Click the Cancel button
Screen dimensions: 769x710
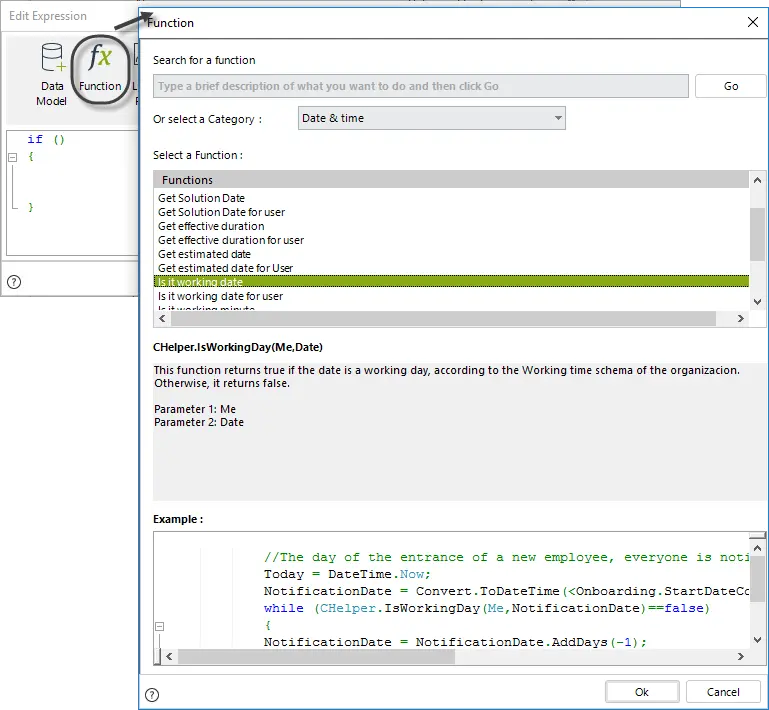click(x=723, y=692)
